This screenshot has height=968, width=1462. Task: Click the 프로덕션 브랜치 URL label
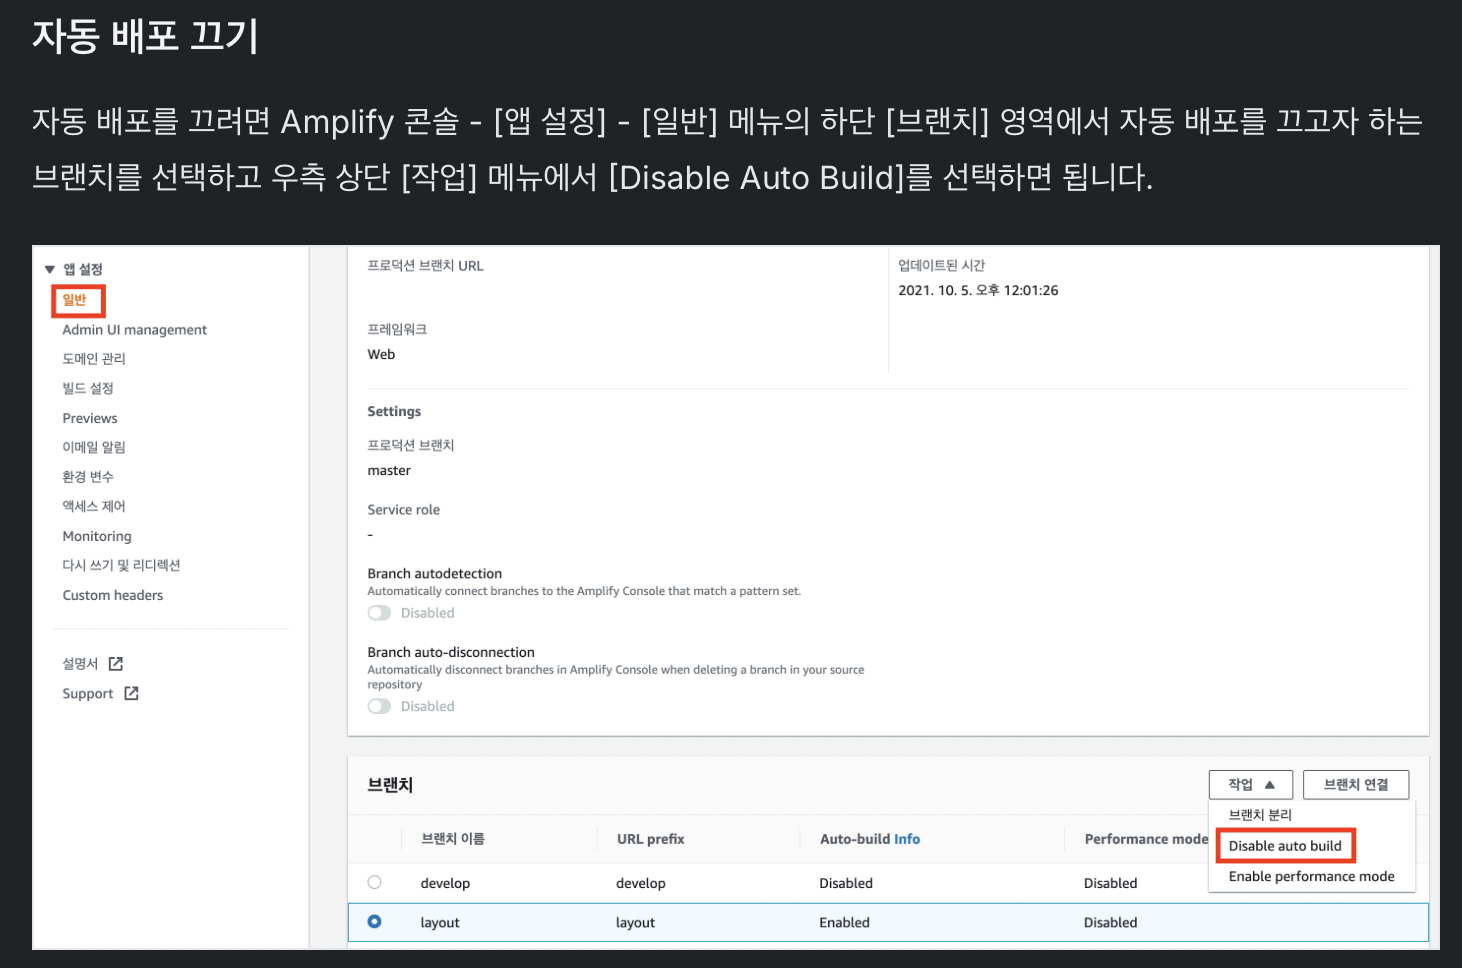pyautogui.click(x=425, y=266)
